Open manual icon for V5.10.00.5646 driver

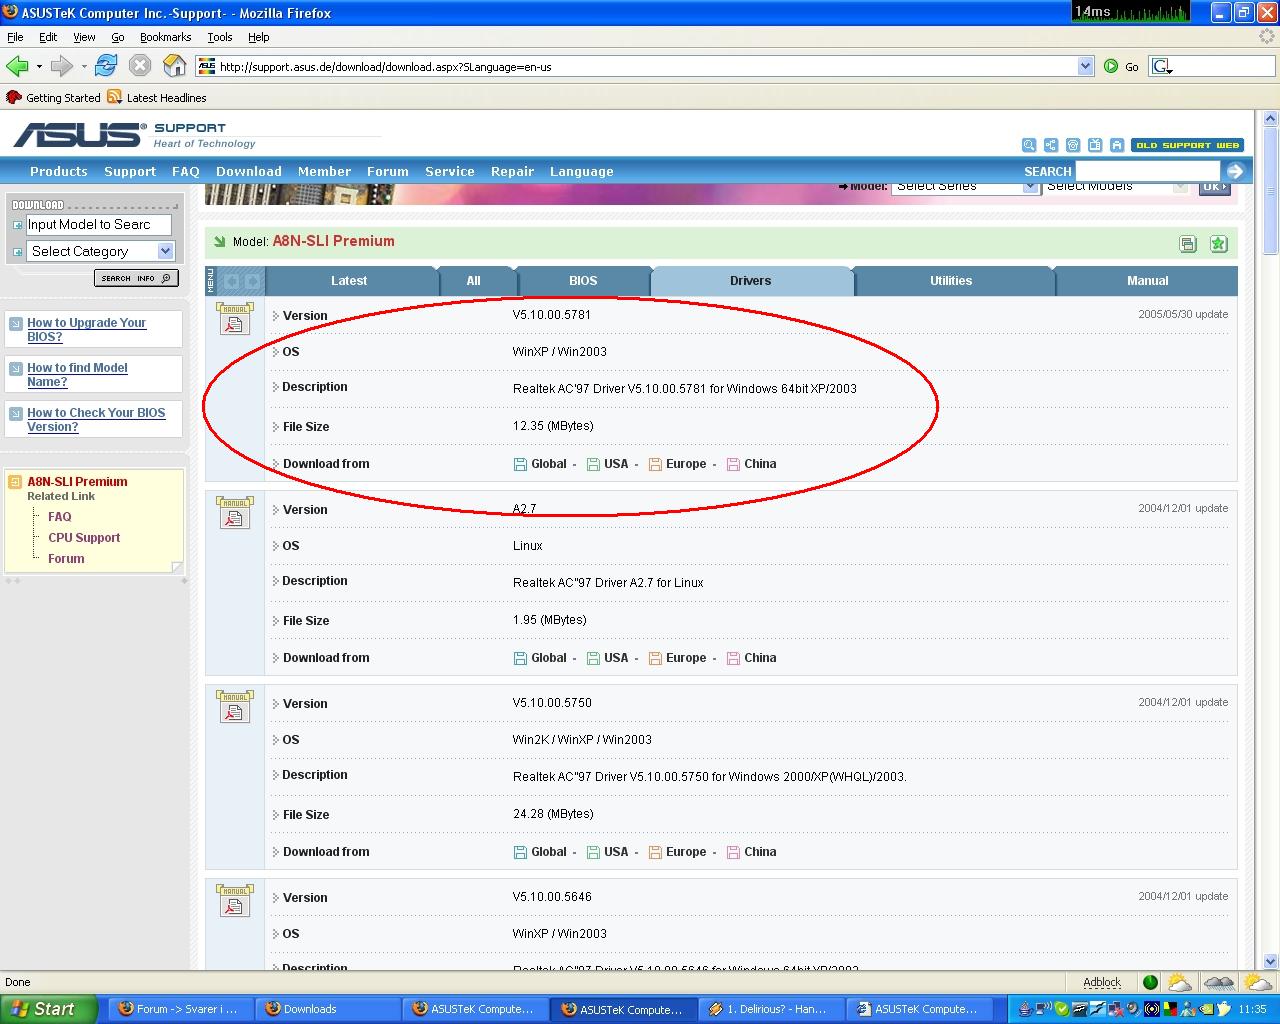pos(235,900)
